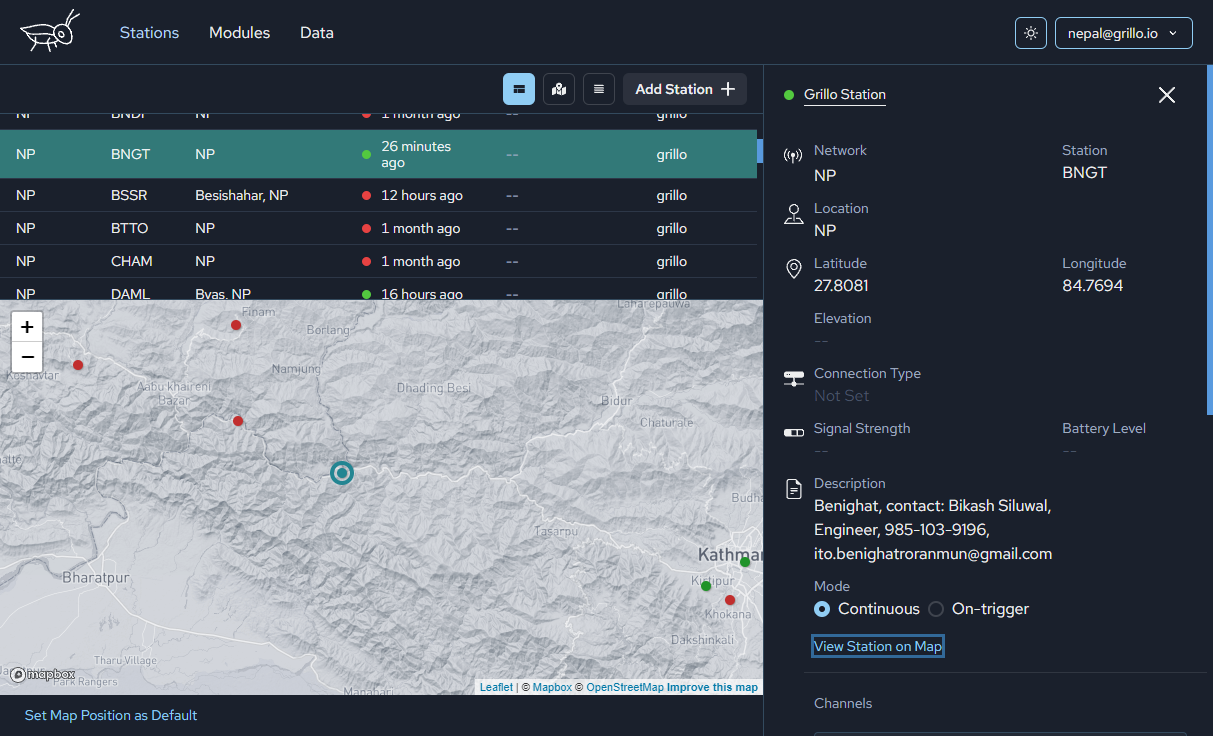Click the Connection Type icon

(793, 378)
